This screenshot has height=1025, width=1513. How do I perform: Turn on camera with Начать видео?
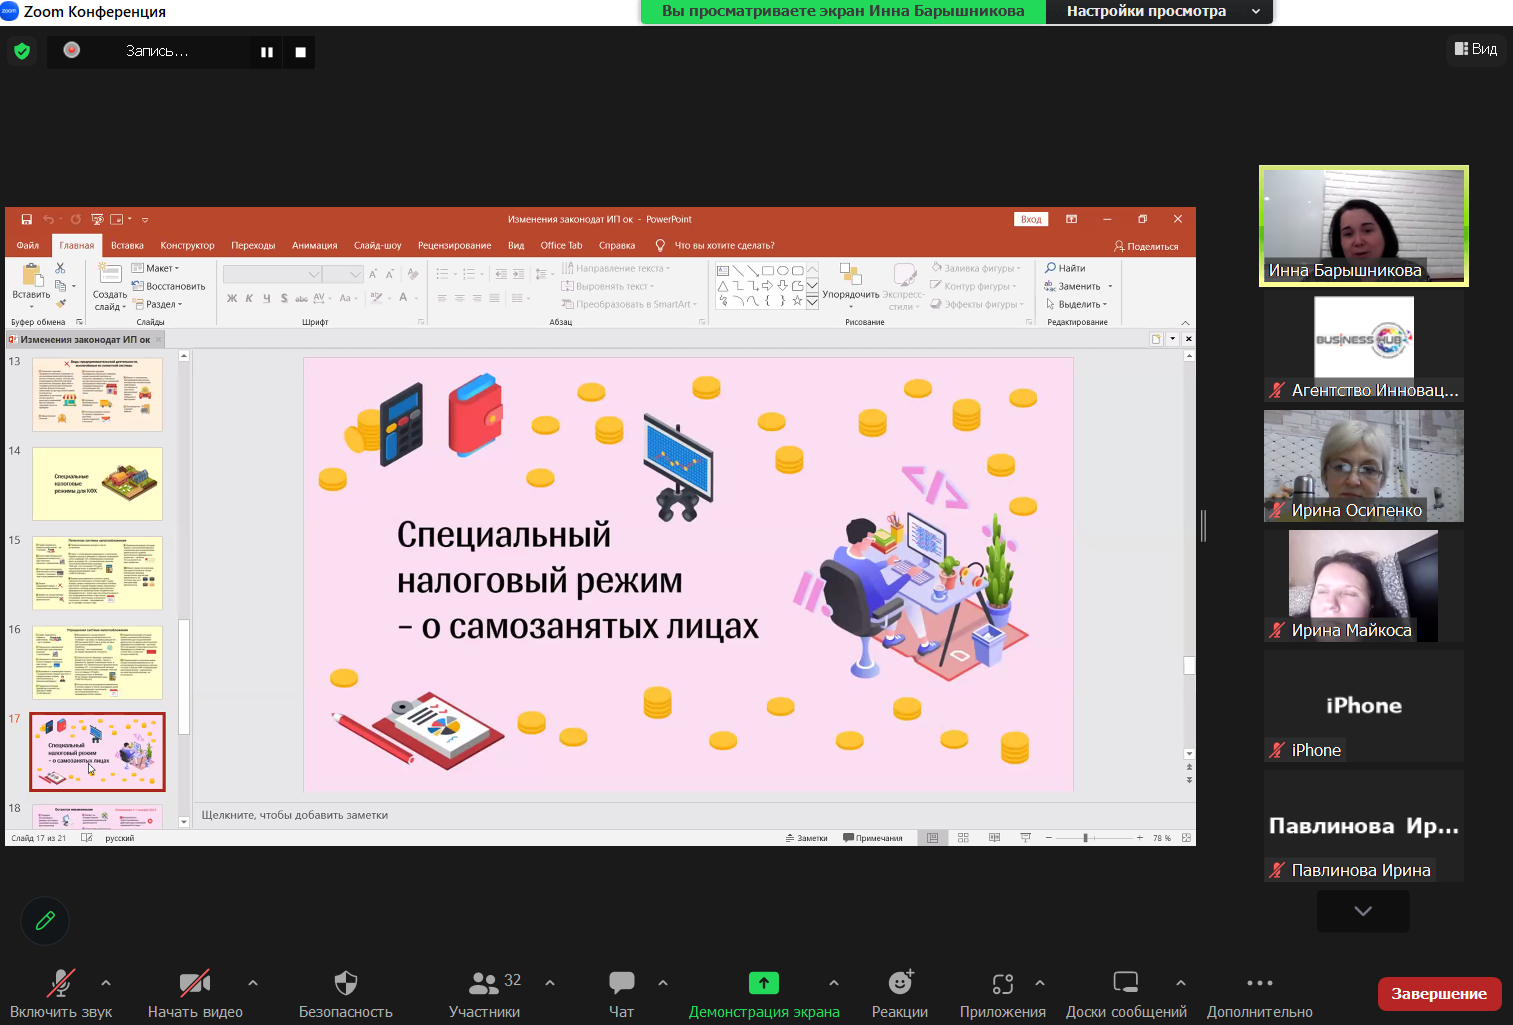click(x=195, y=994)
